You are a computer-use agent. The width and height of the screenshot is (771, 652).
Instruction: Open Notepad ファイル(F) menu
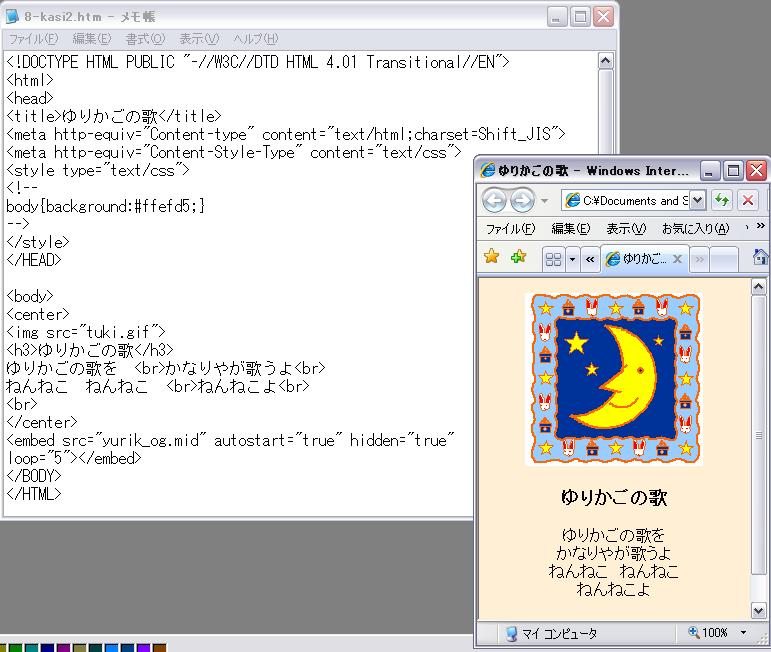33,38
